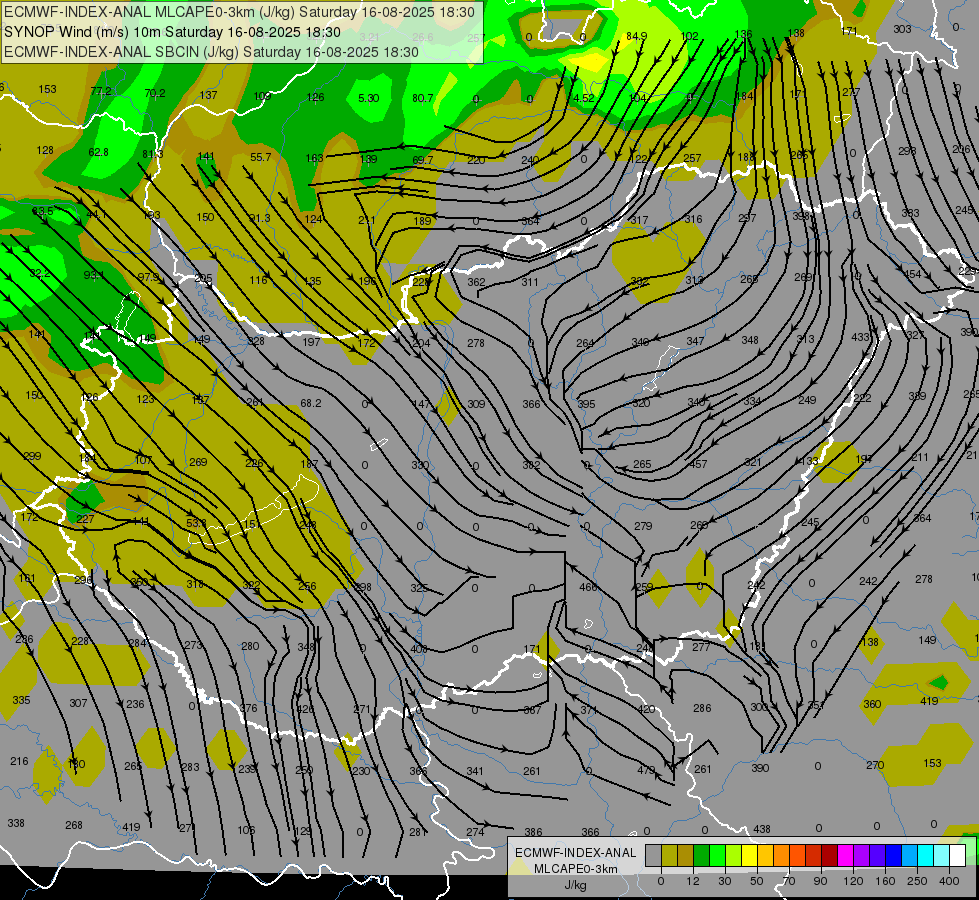Click the map value '70.2'
Screen dimensions: 979x900
pyautogui.click(x=155, y=93)
